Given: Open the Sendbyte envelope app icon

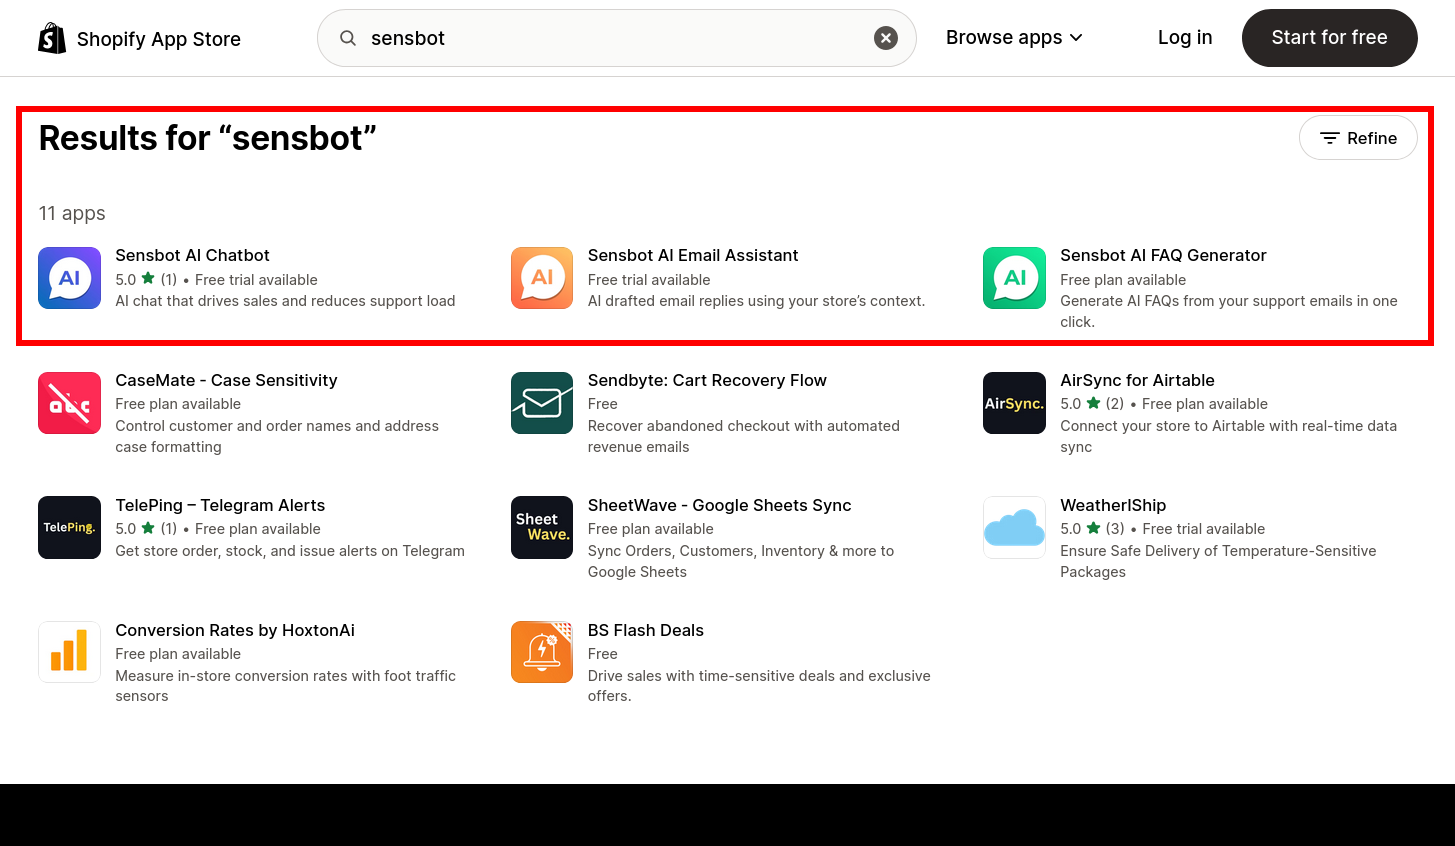Looking at the screenshot, I should click(x=542, y=403).
